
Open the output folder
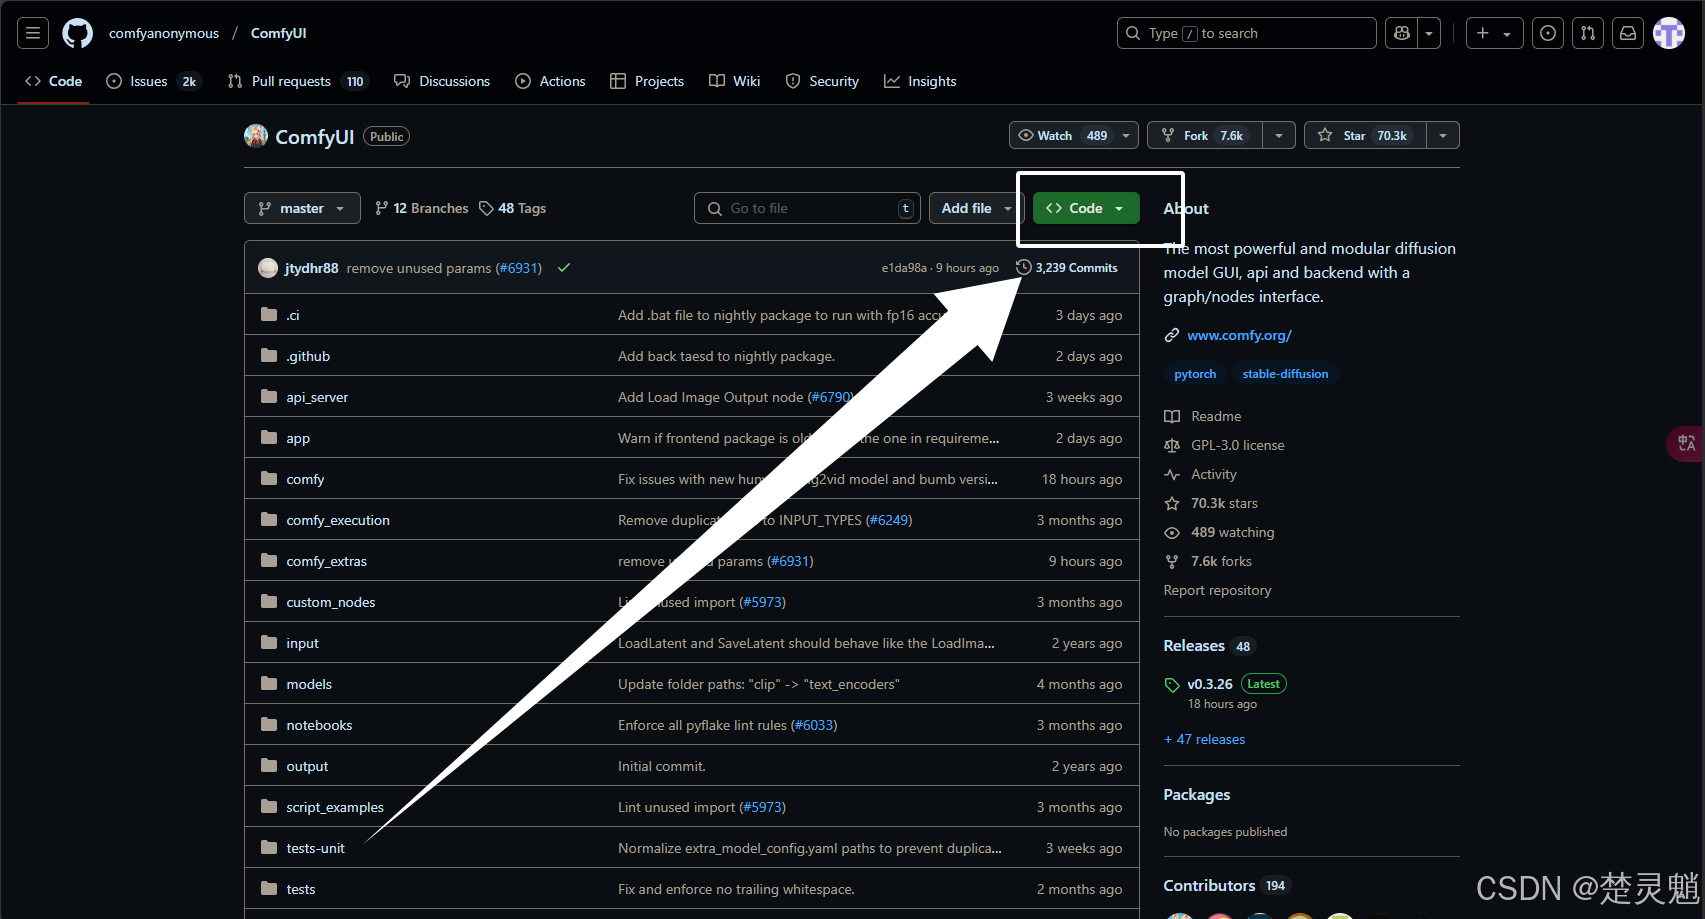click(x=307, y=766)
